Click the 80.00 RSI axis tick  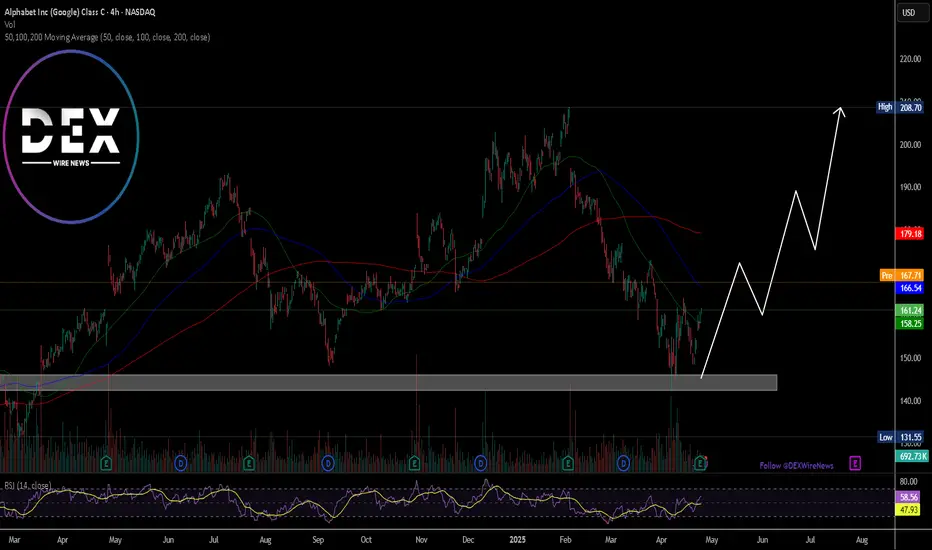[x=908, y=482]
